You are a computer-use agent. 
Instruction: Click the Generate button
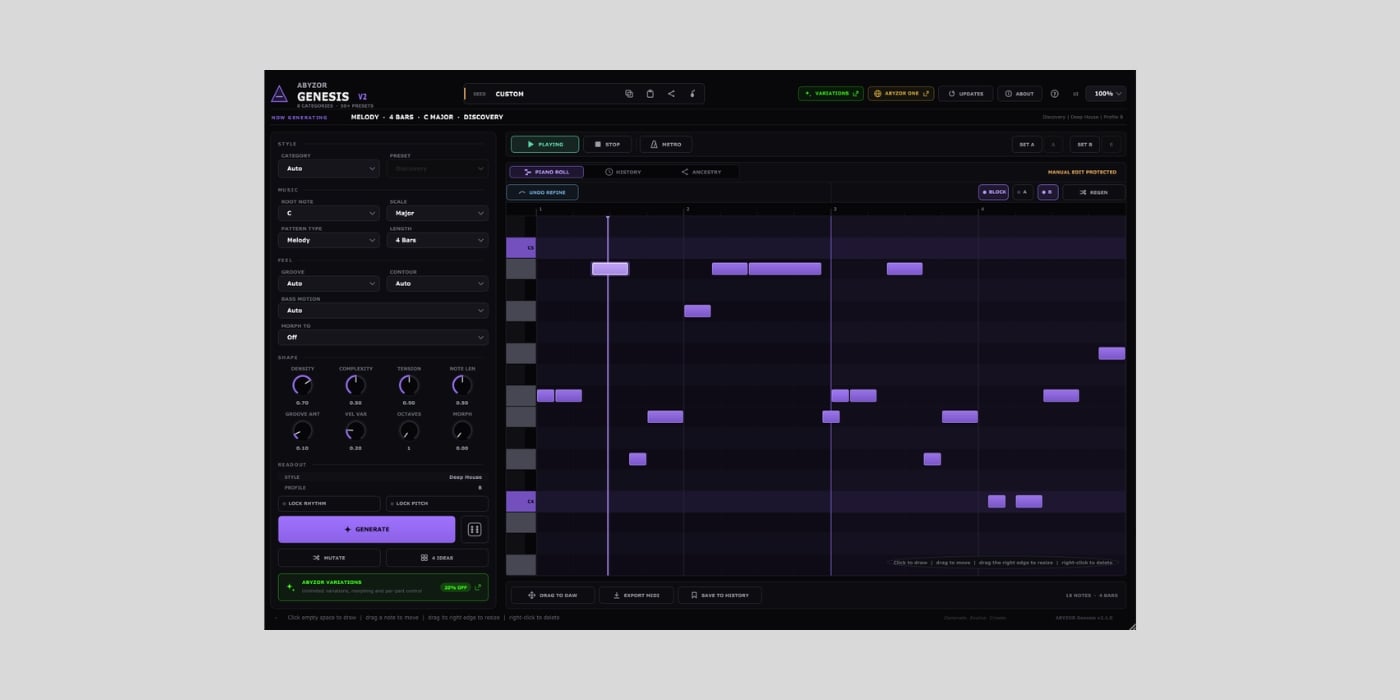pos(366,529)
